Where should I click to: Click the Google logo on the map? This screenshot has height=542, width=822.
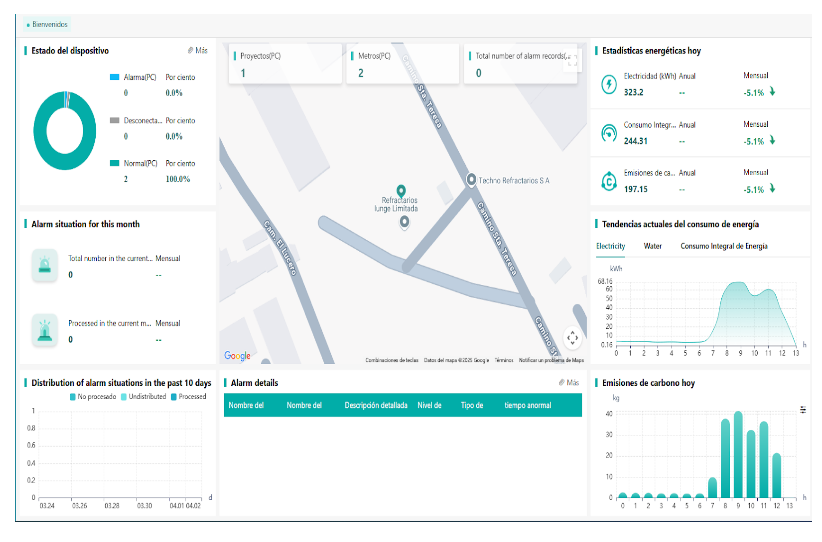pyautogui.click(x=237, y=355)
